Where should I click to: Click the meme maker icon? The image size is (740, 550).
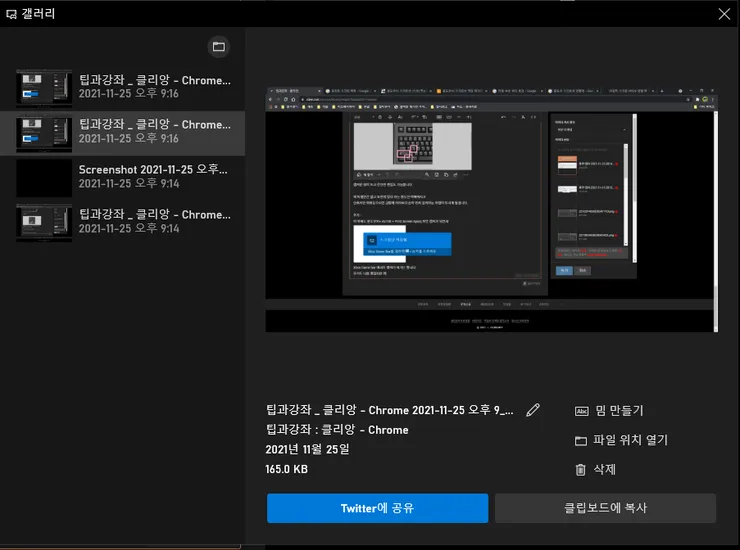(x=581, y=411)
